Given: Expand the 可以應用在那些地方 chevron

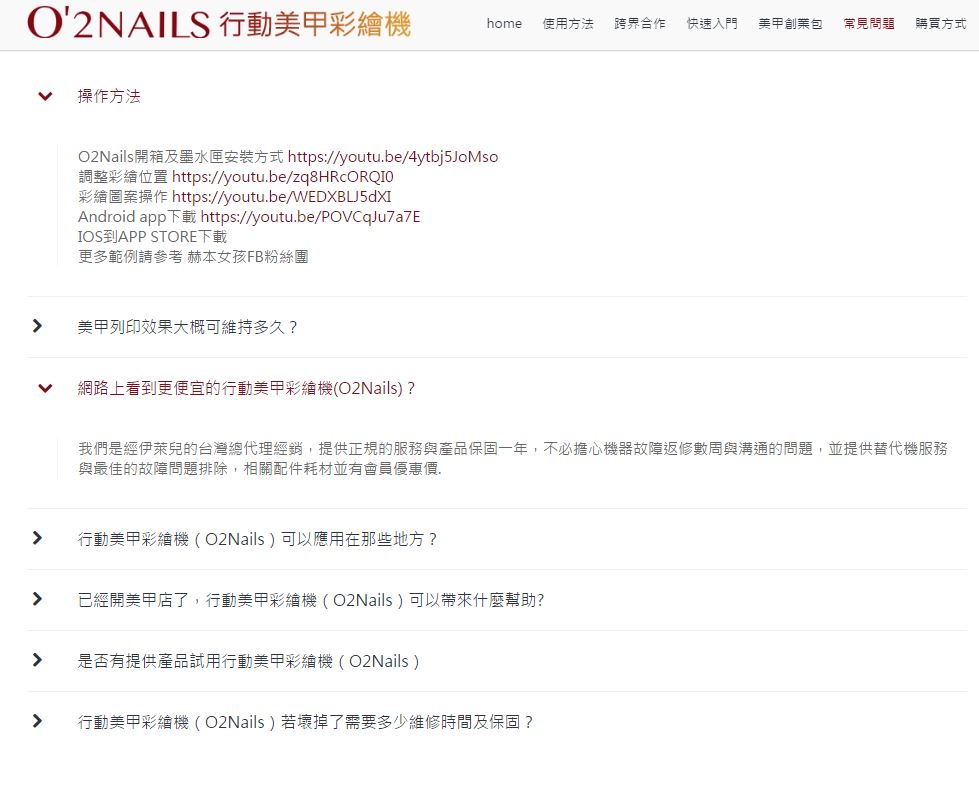Looking at the screenshot, I should (37, 538).
